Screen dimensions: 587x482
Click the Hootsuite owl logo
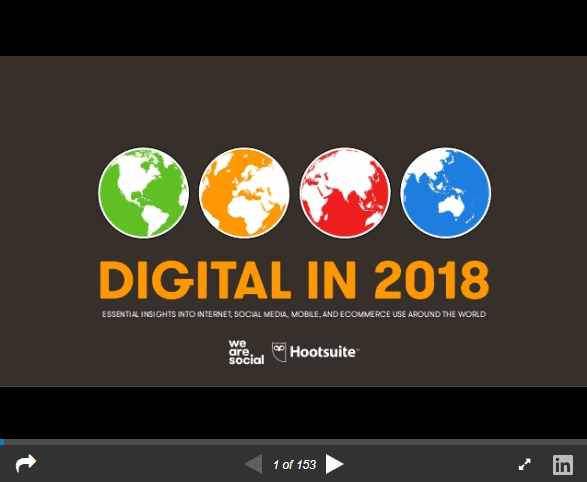click(279, 352)
